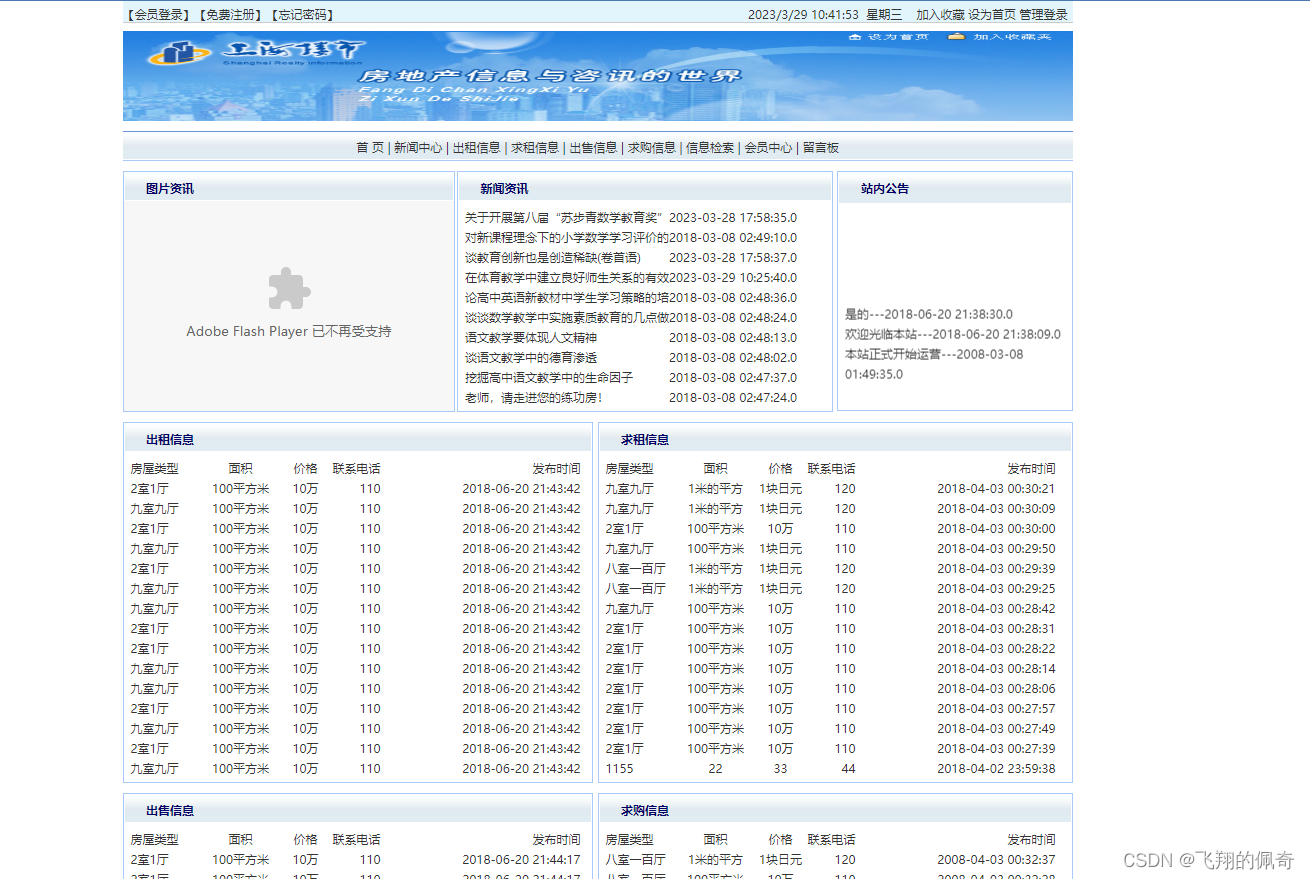Open the 会员登录 link

159,15
